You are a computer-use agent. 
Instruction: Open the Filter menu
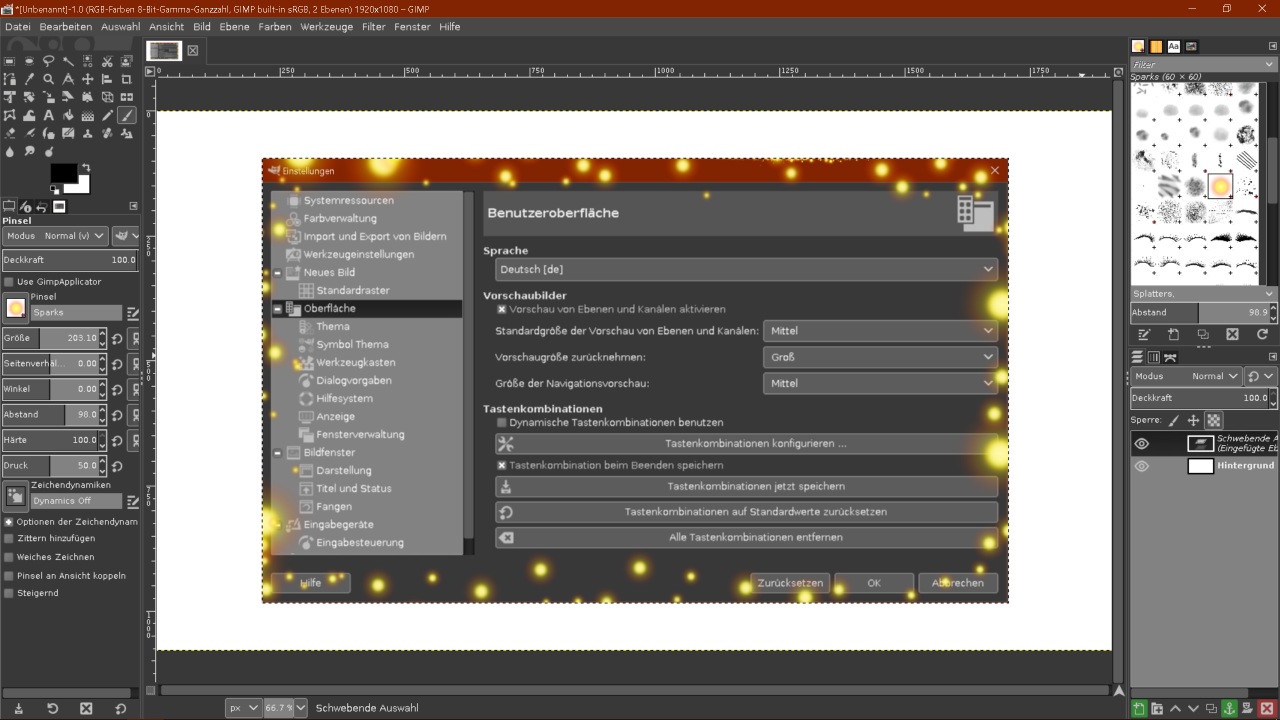pyautogui.click(x=373, y=27)
